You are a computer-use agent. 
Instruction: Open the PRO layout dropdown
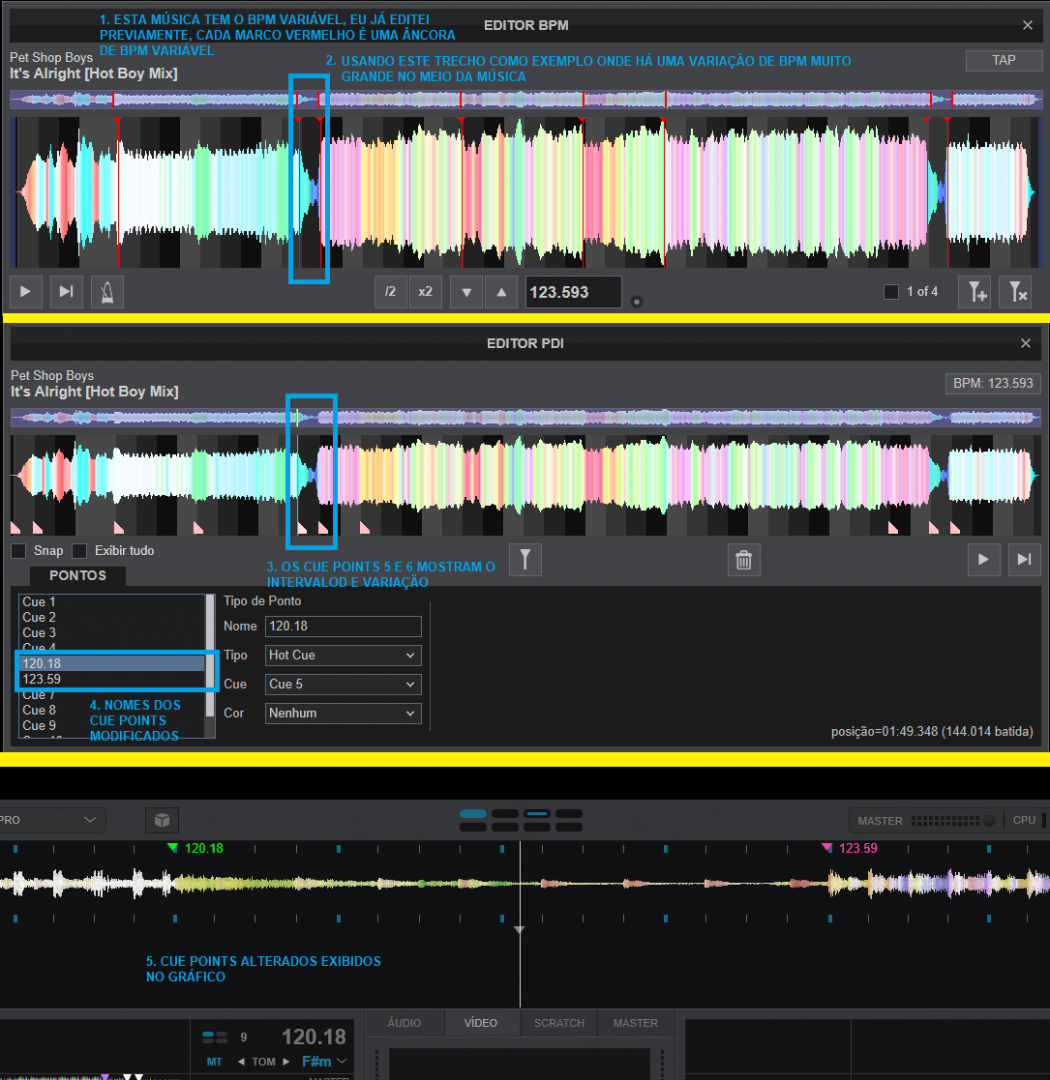(51, 820)
